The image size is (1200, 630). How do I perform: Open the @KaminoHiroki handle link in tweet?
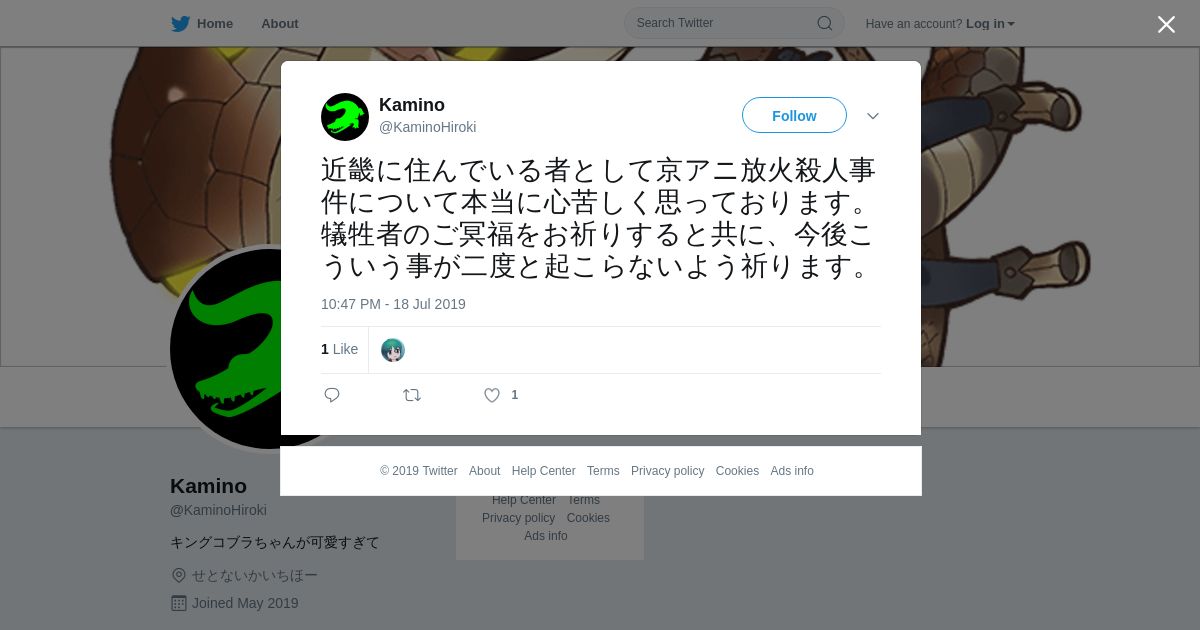[x=427, y=127]
